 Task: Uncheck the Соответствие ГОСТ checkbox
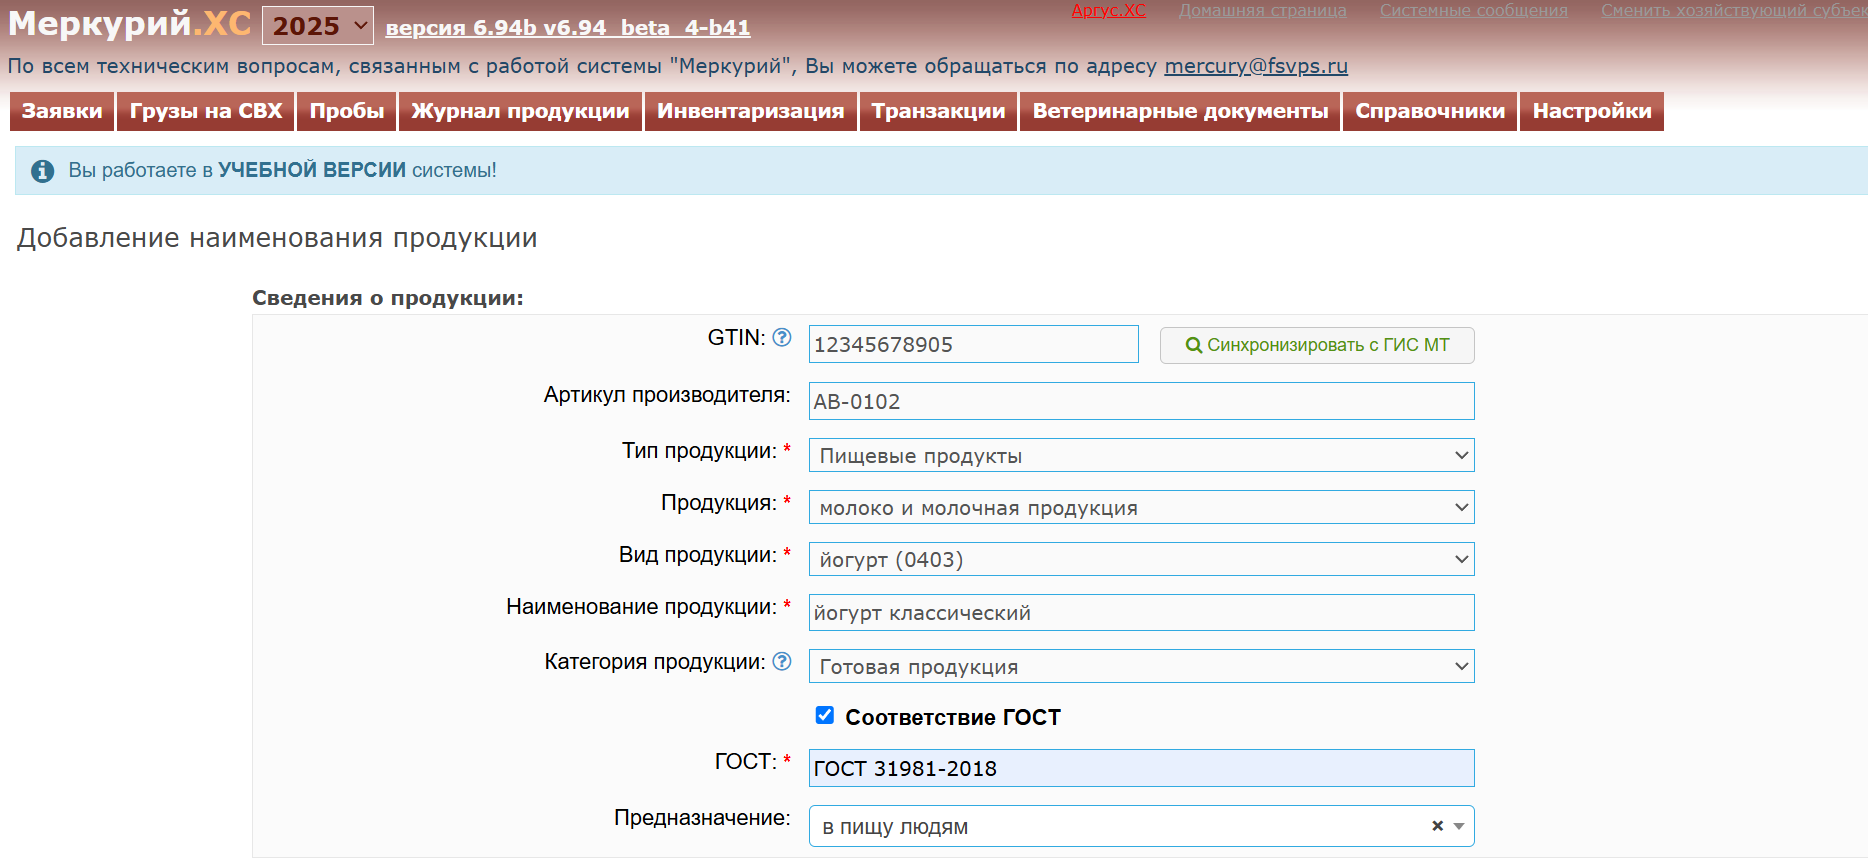825,715
